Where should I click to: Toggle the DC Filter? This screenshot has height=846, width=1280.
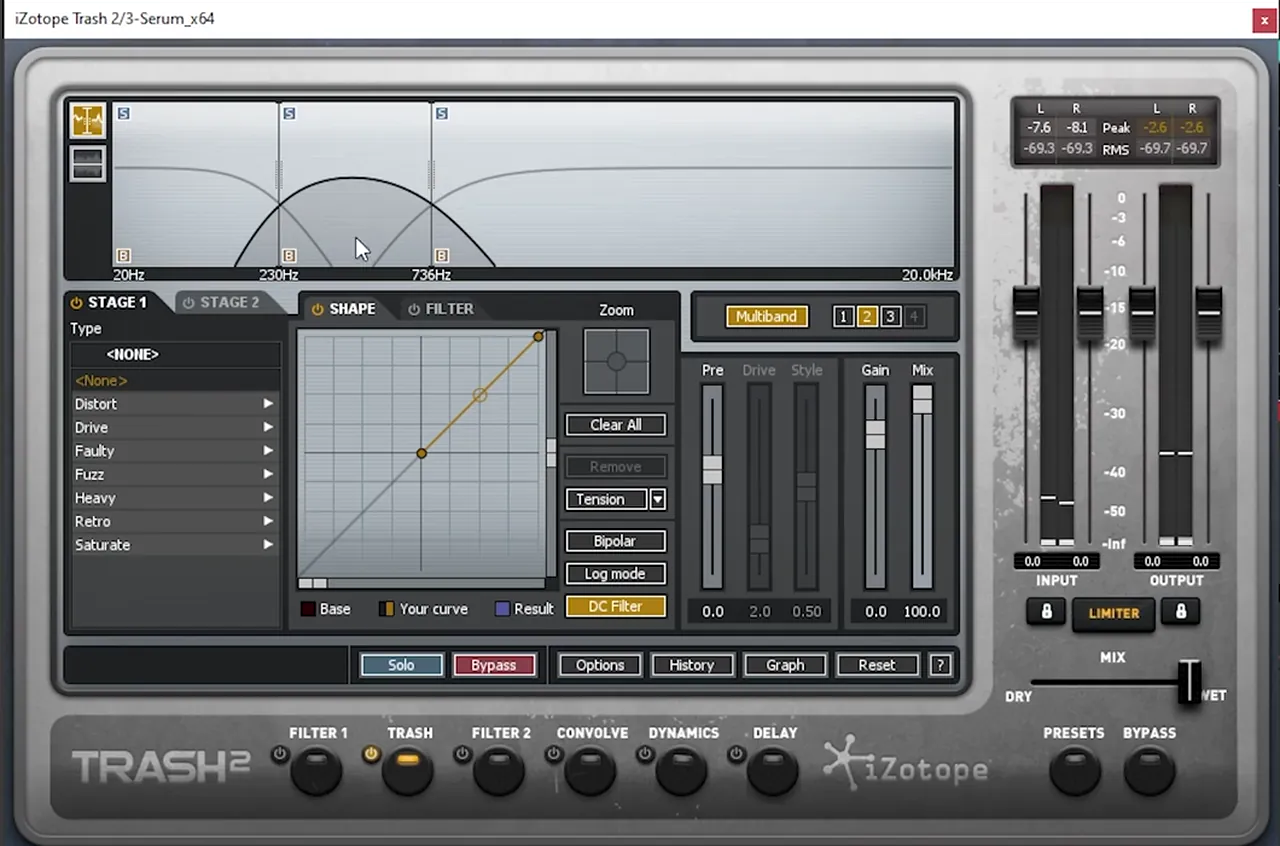616,606
